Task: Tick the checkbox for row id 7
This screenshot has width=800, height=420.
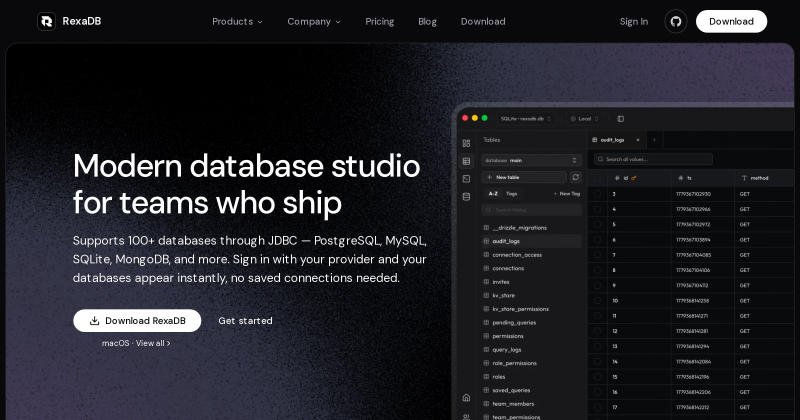Action: click(597, 255)
